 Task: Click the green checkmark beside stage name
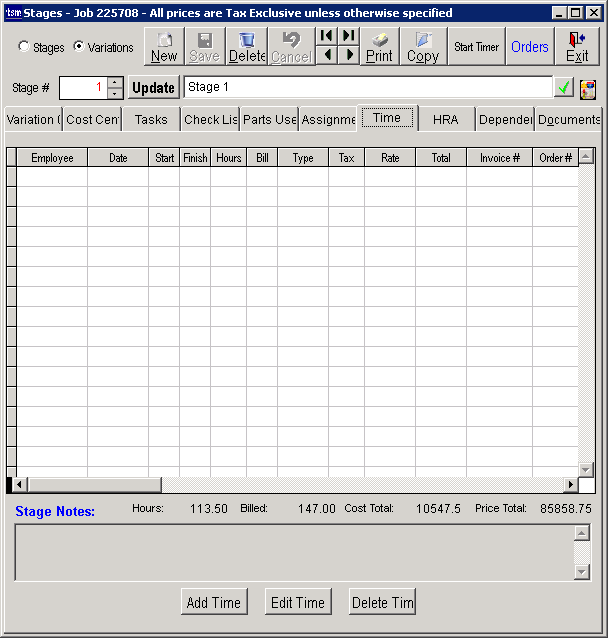564,88
